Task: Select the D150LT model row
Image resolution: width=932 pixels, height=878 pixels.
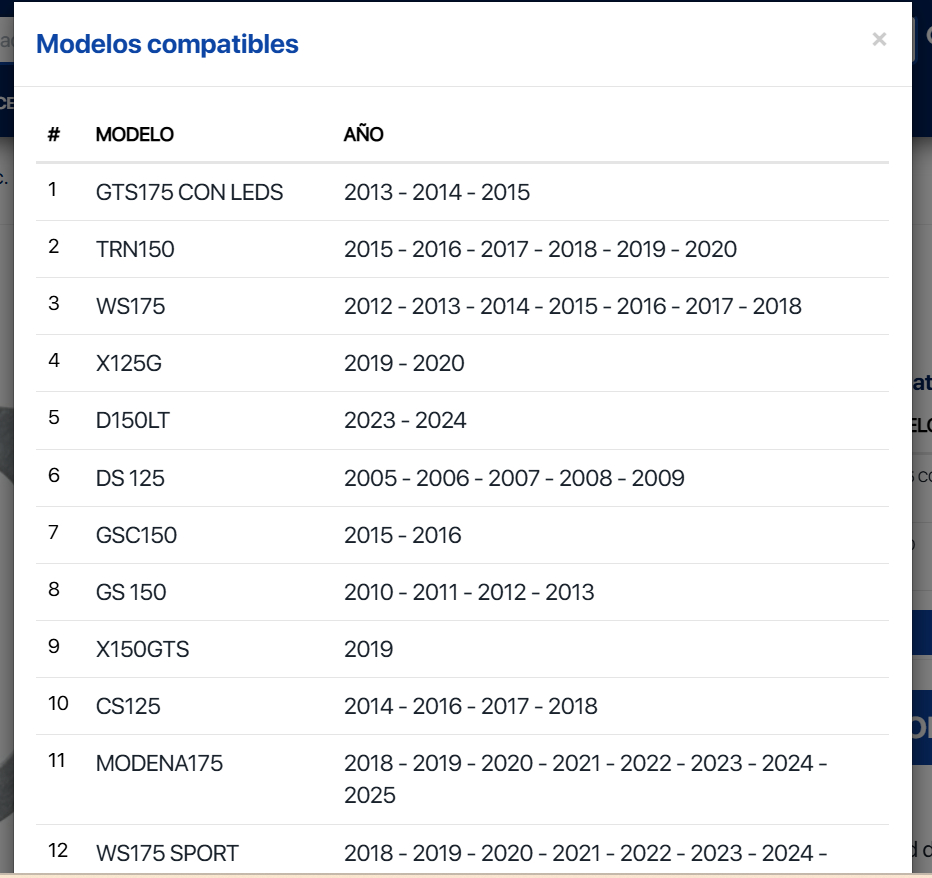Action: (x=133, y=421)
